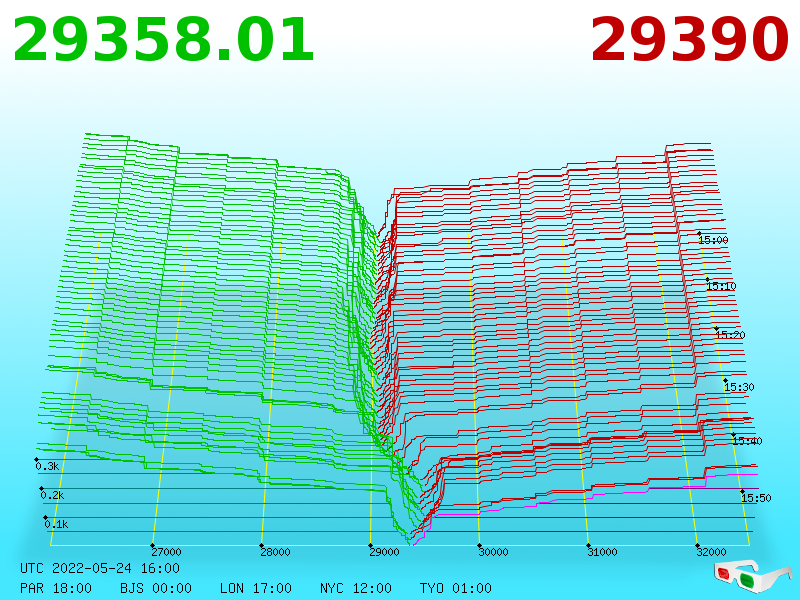This screenshot has width=800, height=600.
Task: Click the red ask price 29390
Action: 689,40
